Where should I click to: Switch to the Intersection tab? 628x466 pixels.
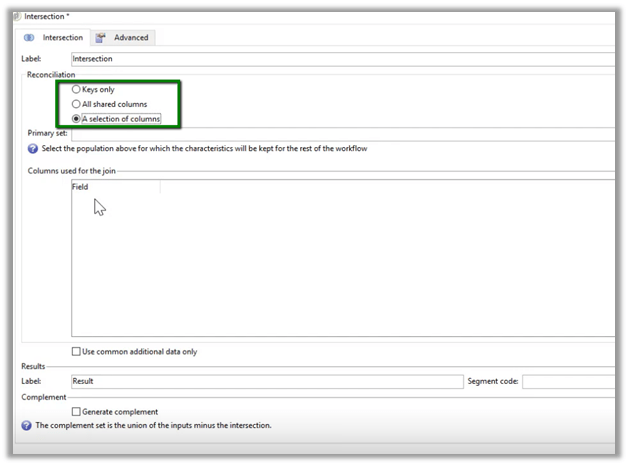click(62, 38)
